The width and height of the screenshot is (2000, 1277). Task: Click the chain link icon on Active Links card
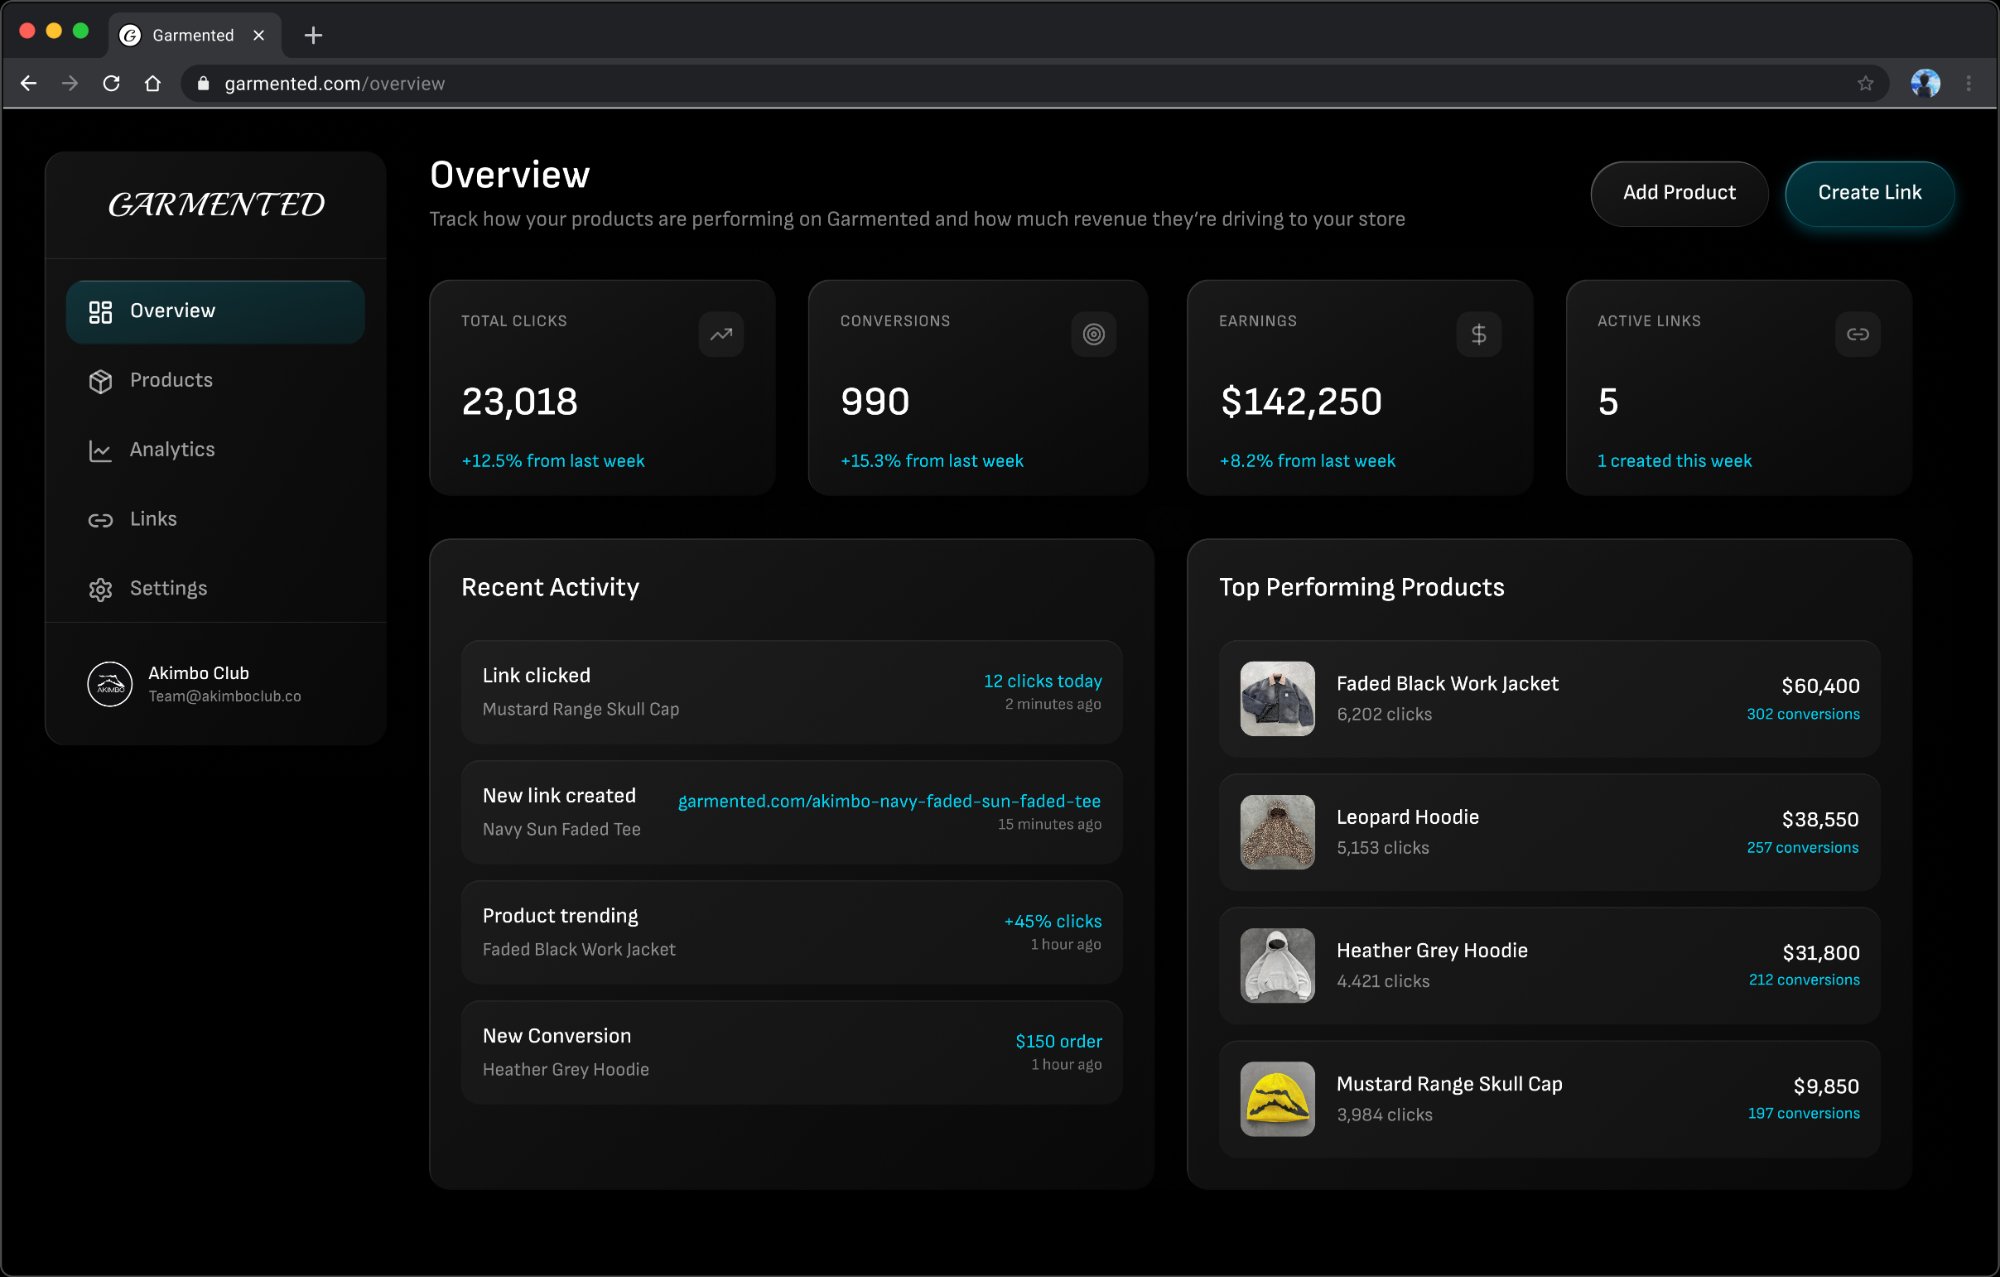1857,335
